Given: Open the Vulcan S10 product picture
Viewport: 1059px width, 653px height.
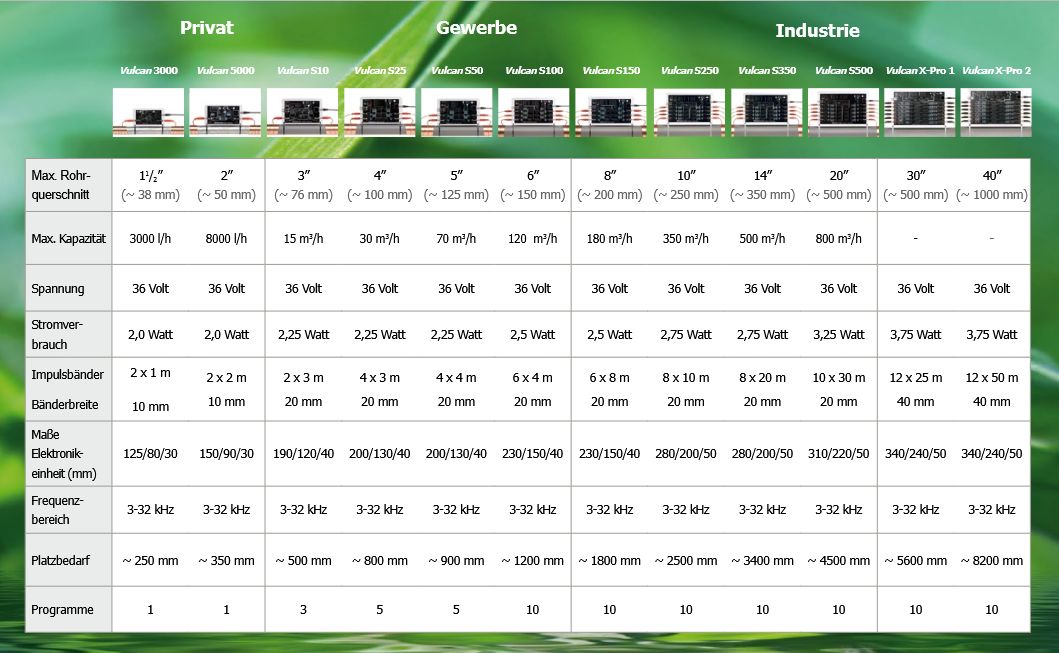Looking at the screenshot, I should point(302,112).
